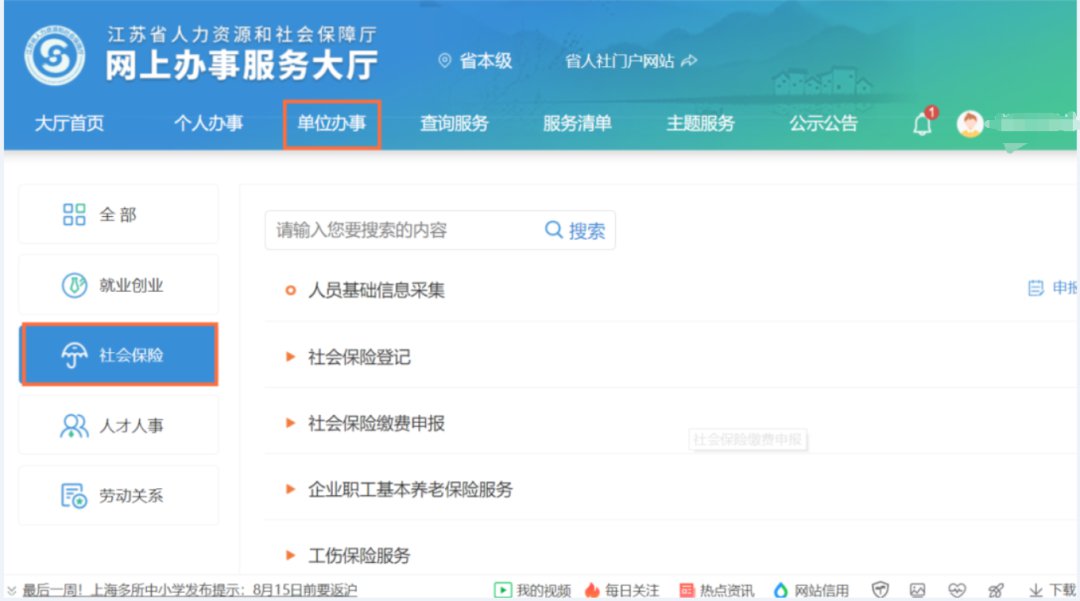This screenshot has height=601, width=1080.
Task: Expand the 社会保险缴费申报 section
Action: coord(376,423)
